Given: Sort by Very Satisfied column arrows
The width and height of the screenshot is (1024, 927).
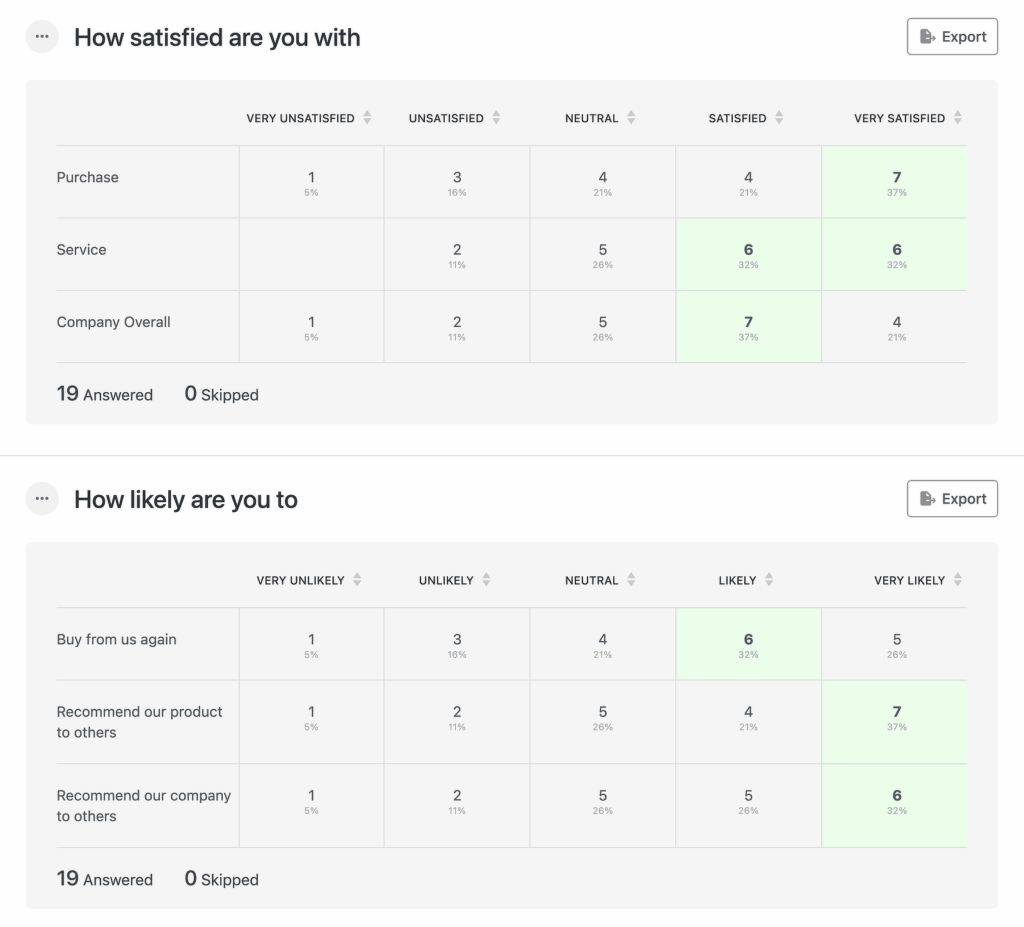Looking at the screenshot, I should pos(958,118).
